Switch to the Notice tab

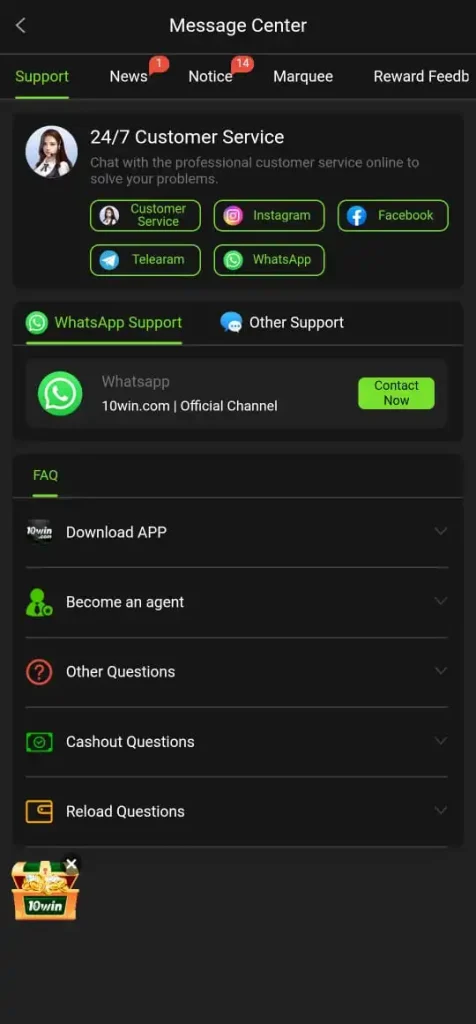pos(210,76)
